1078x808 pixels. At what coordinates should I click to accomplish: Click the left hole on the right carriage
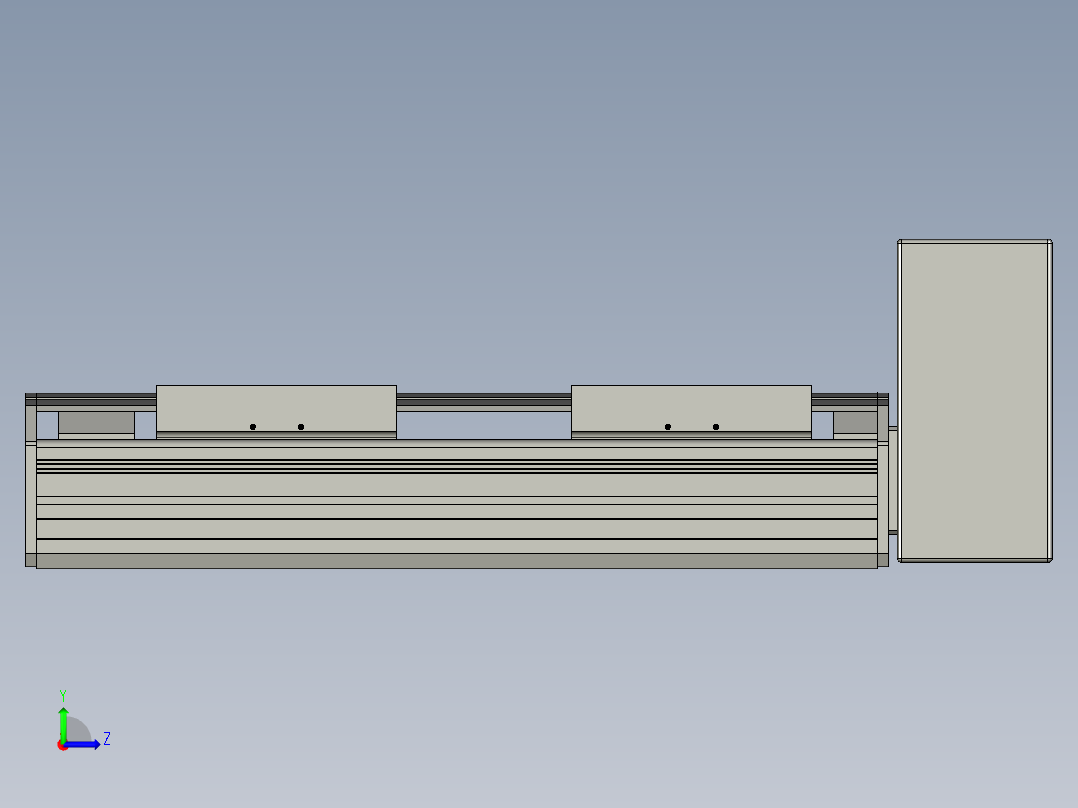pos(668,427)
